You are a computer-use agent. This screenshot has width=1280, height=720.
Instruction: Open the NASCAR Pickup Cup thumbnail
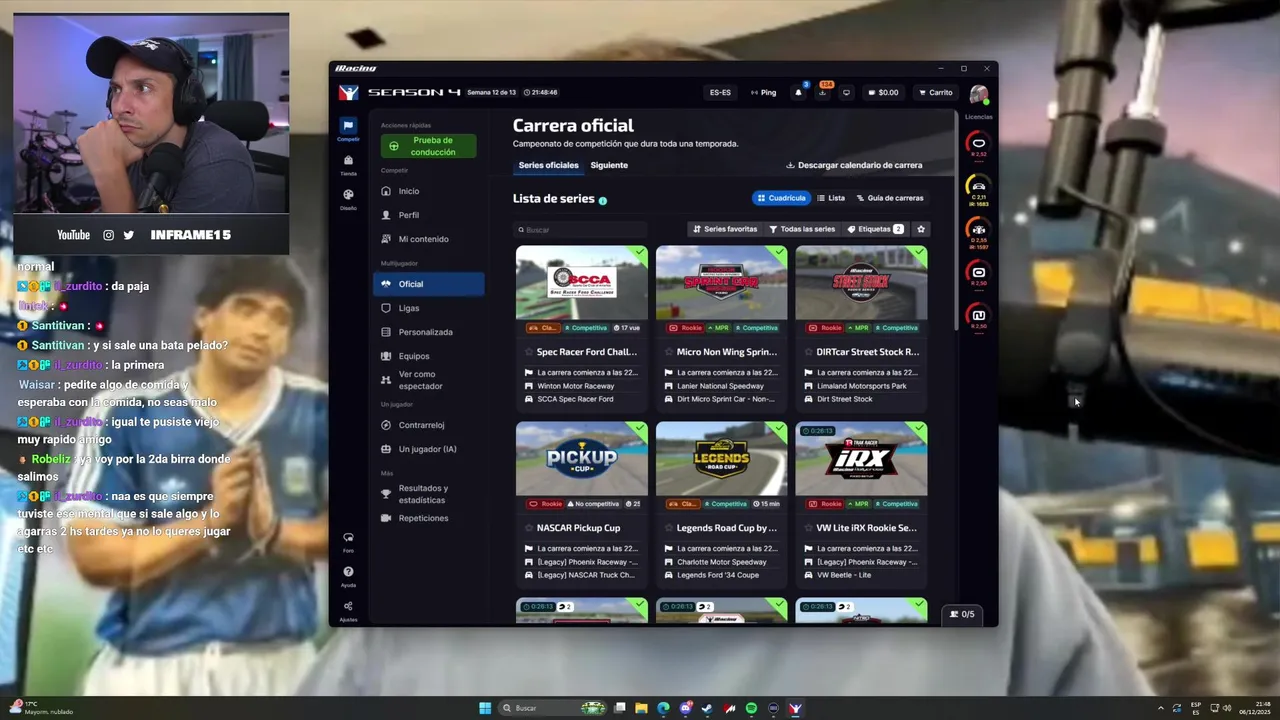[581, 458]
